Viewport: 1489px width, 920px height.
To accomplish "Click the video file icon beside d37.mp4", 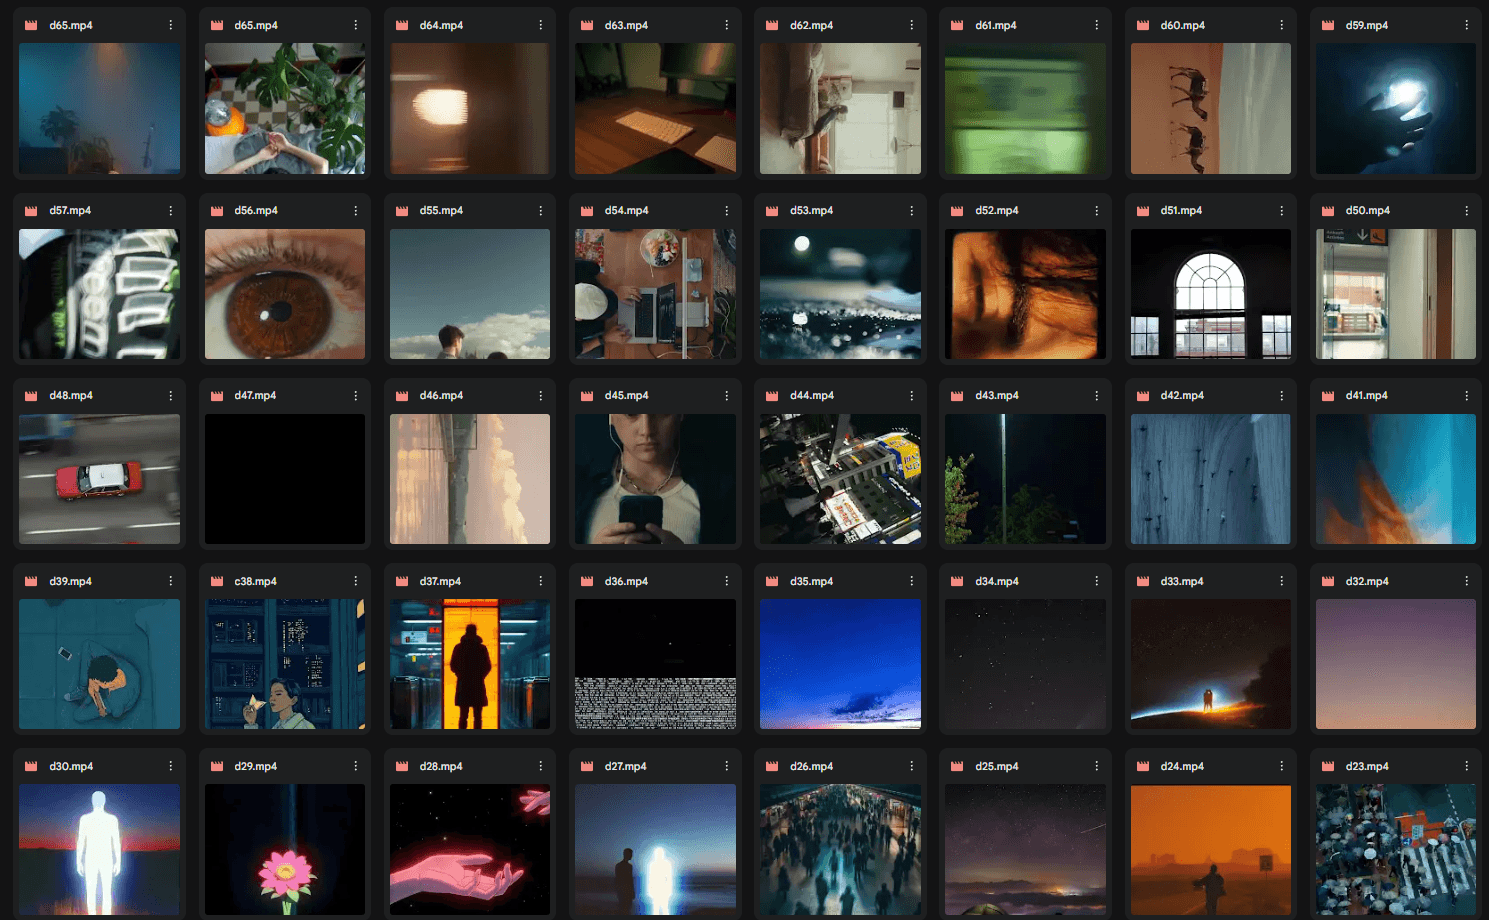I will coord(402,581).
